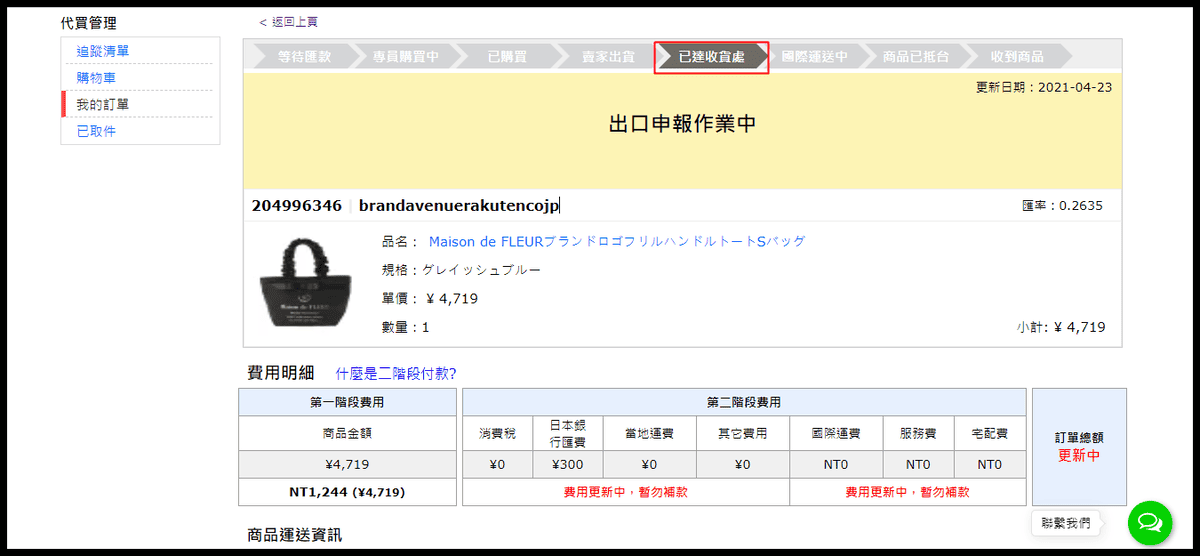
Task: Select the 國際運送中 progress step
Action: pos(814,57)
